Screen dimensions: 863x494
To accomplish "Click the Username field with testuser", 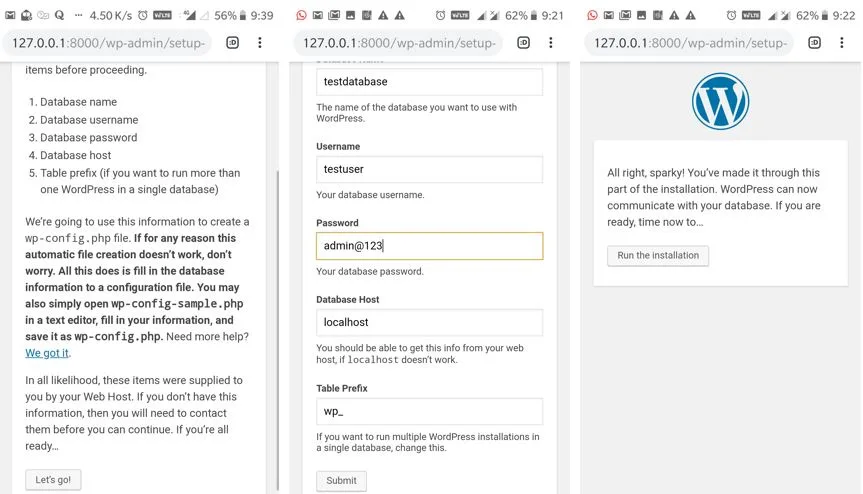I will tap(429, 169).
